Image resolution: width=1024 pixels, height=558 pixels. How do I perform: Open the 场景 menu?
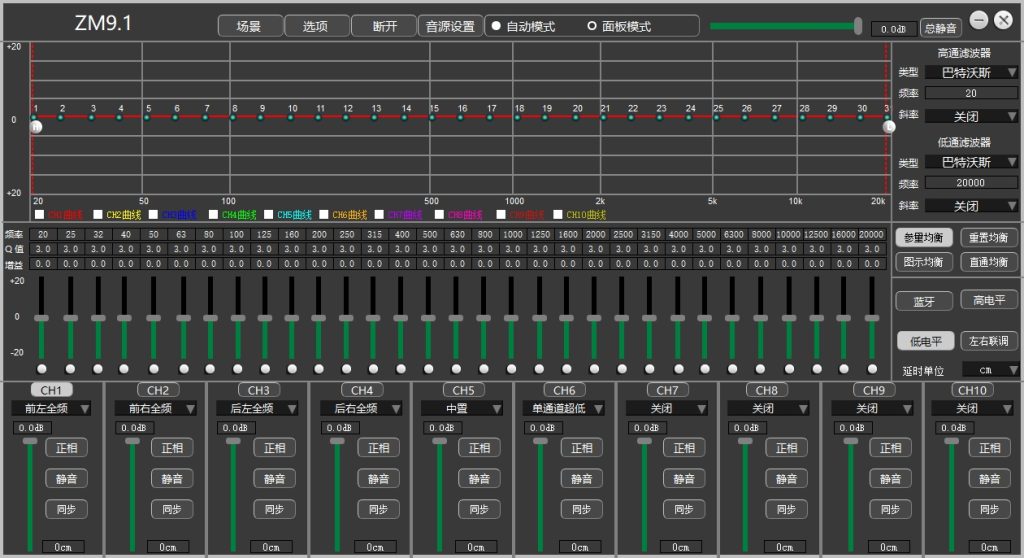point(250,26)
